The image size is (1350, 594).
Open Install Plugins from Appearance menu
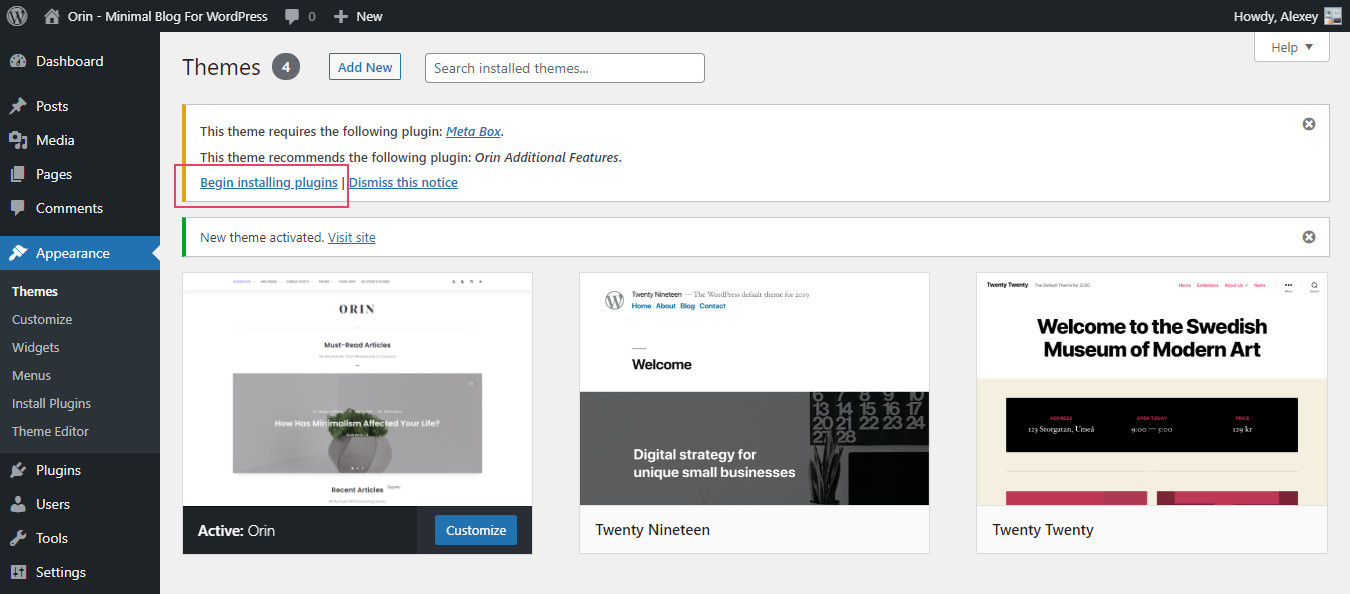pos(52,403)
